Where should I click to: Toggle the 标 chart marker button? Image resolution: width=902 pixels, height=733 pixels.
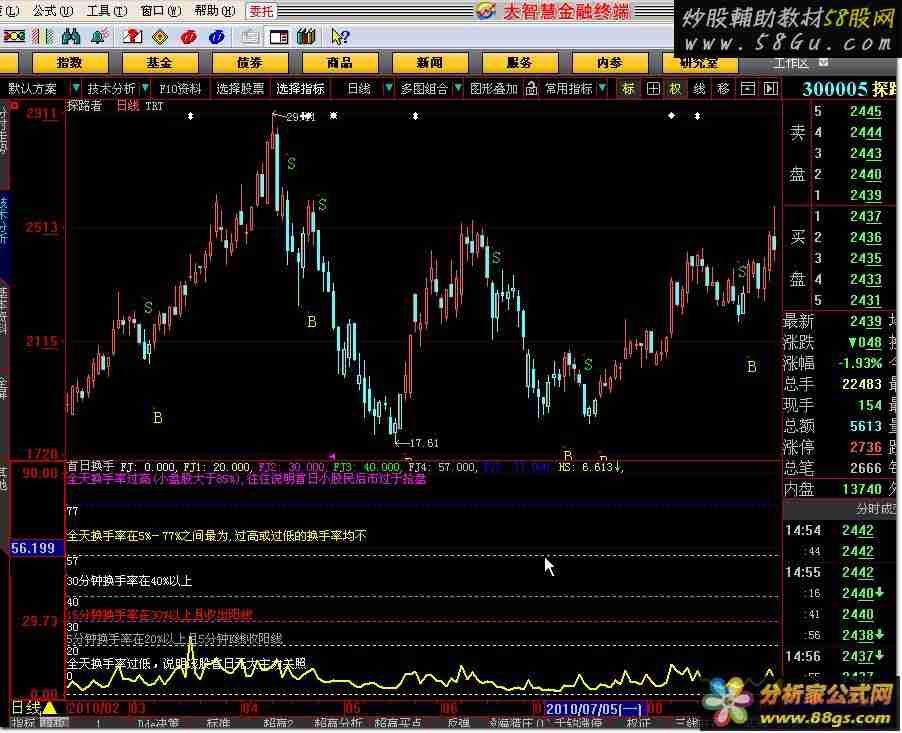click(x=628, y=89)
